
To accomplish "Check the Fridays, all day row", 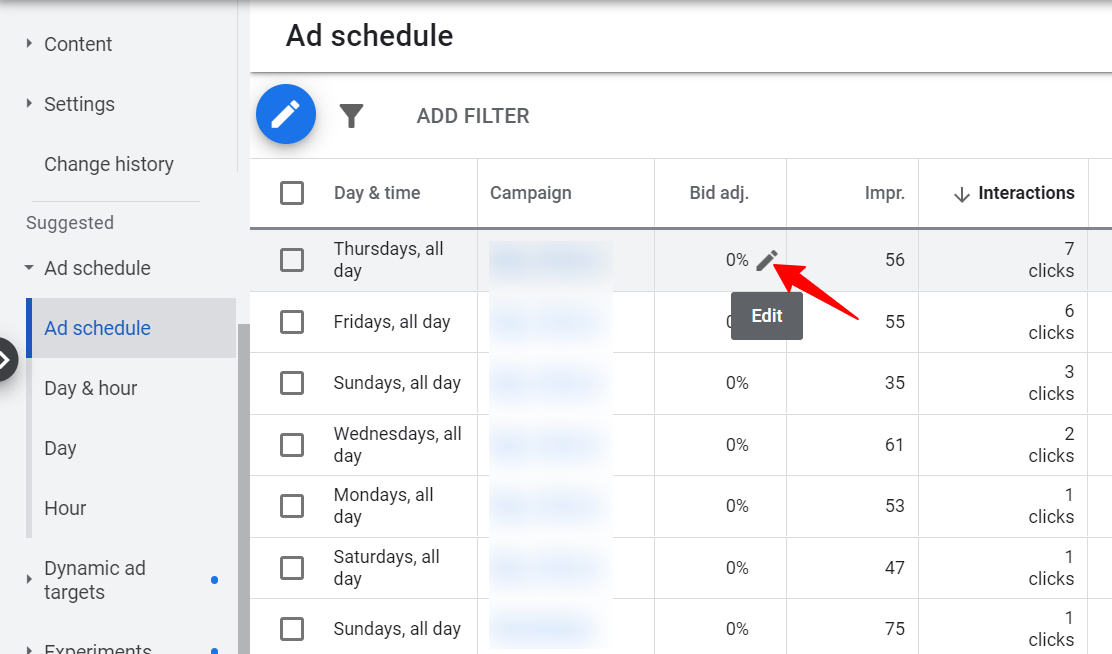I will 292,322.
